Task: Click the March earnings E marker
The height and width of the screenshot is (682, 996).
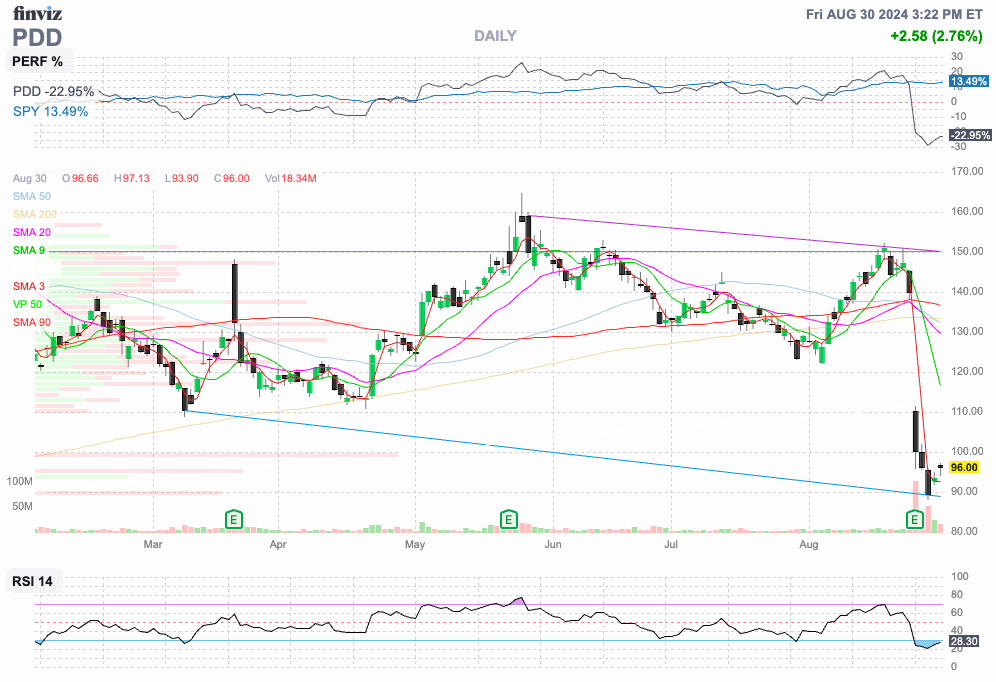Action: click(234, 520)
